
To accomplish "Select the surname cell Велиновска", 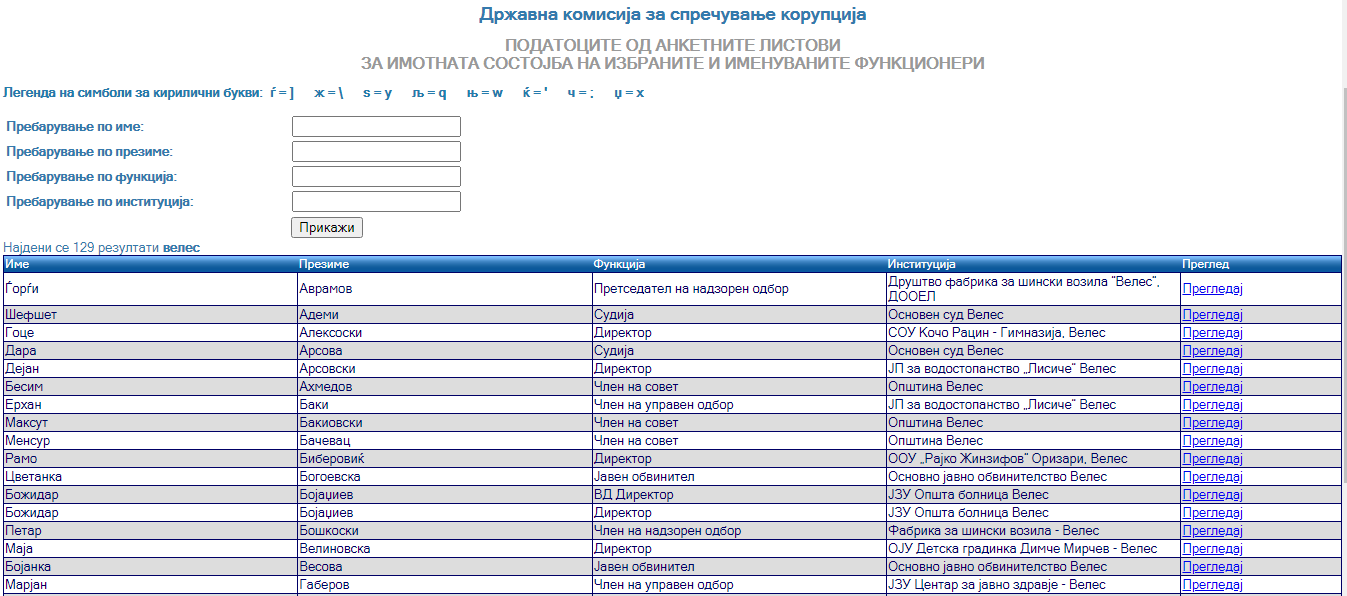I will [444, 549].
